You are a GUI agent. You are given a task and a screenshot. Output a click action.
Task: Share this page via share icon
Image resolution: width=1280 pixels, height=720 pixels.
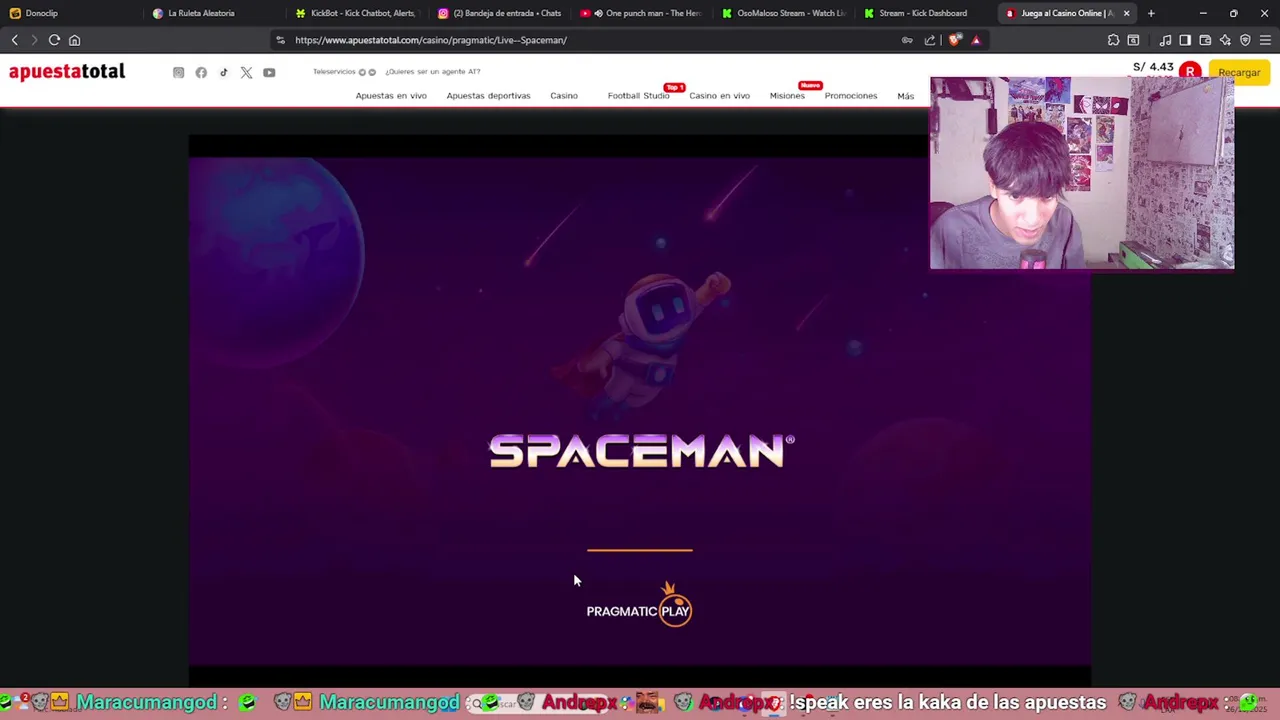tap(930, 40)
